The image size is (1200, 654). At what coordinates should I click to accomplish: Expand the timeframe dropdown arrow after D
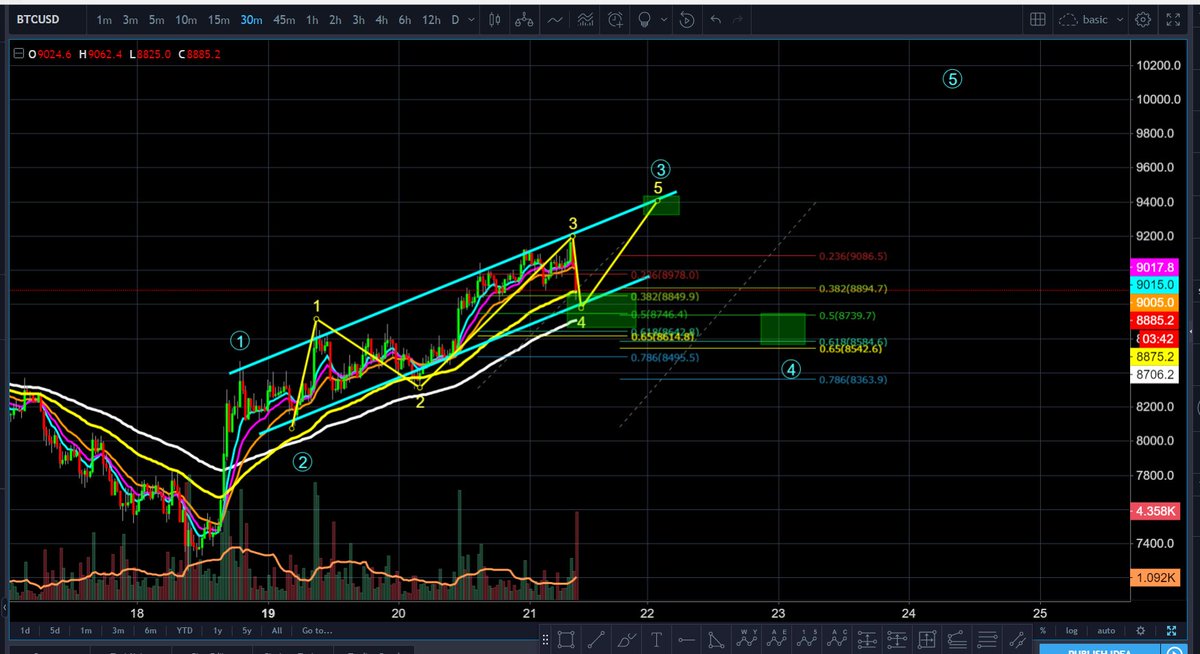(472, 20)
